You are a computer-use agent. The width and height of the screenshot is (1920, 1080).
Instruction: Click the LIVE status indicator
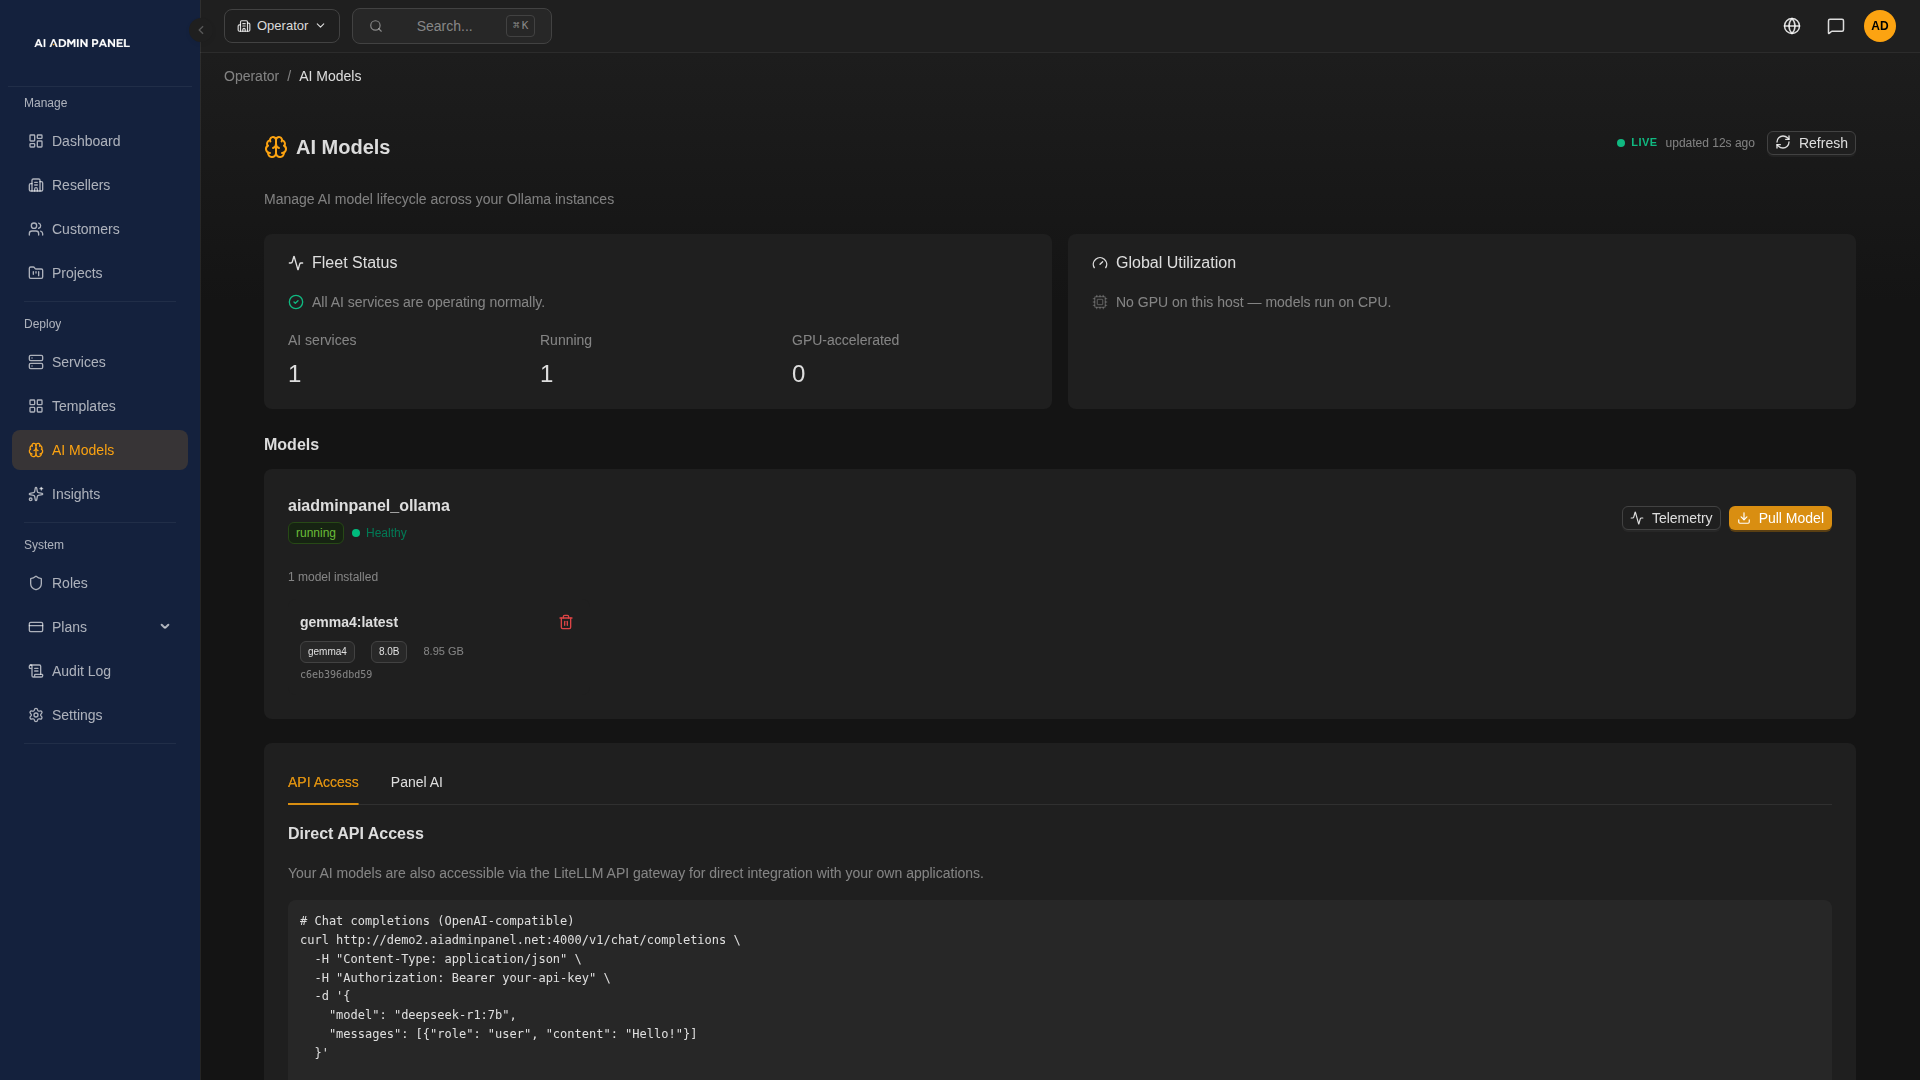[x=1637, y=143]
